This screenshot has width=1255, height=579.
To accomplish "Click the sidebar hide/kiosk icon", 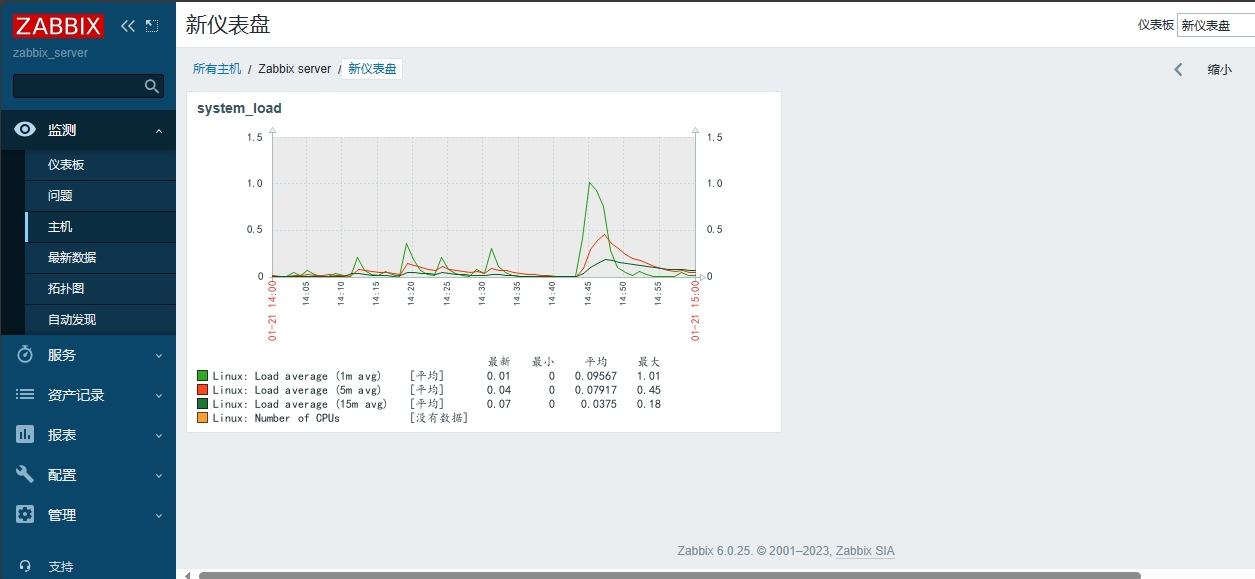I will (152, 26).
